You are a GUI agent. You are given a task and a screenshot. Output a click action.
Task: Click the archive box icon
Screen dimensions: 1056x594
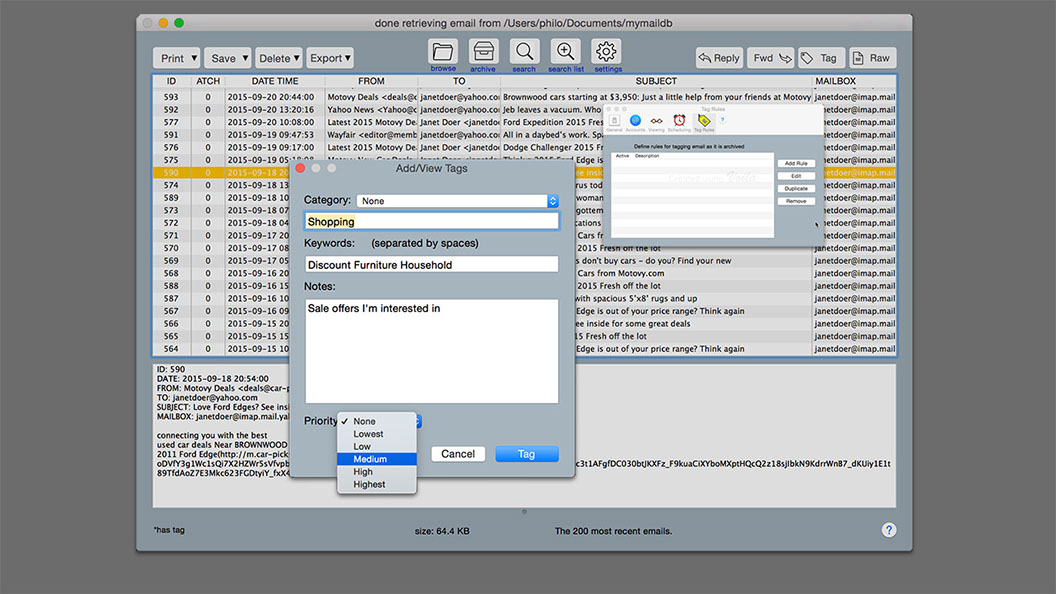click(484, 51)
